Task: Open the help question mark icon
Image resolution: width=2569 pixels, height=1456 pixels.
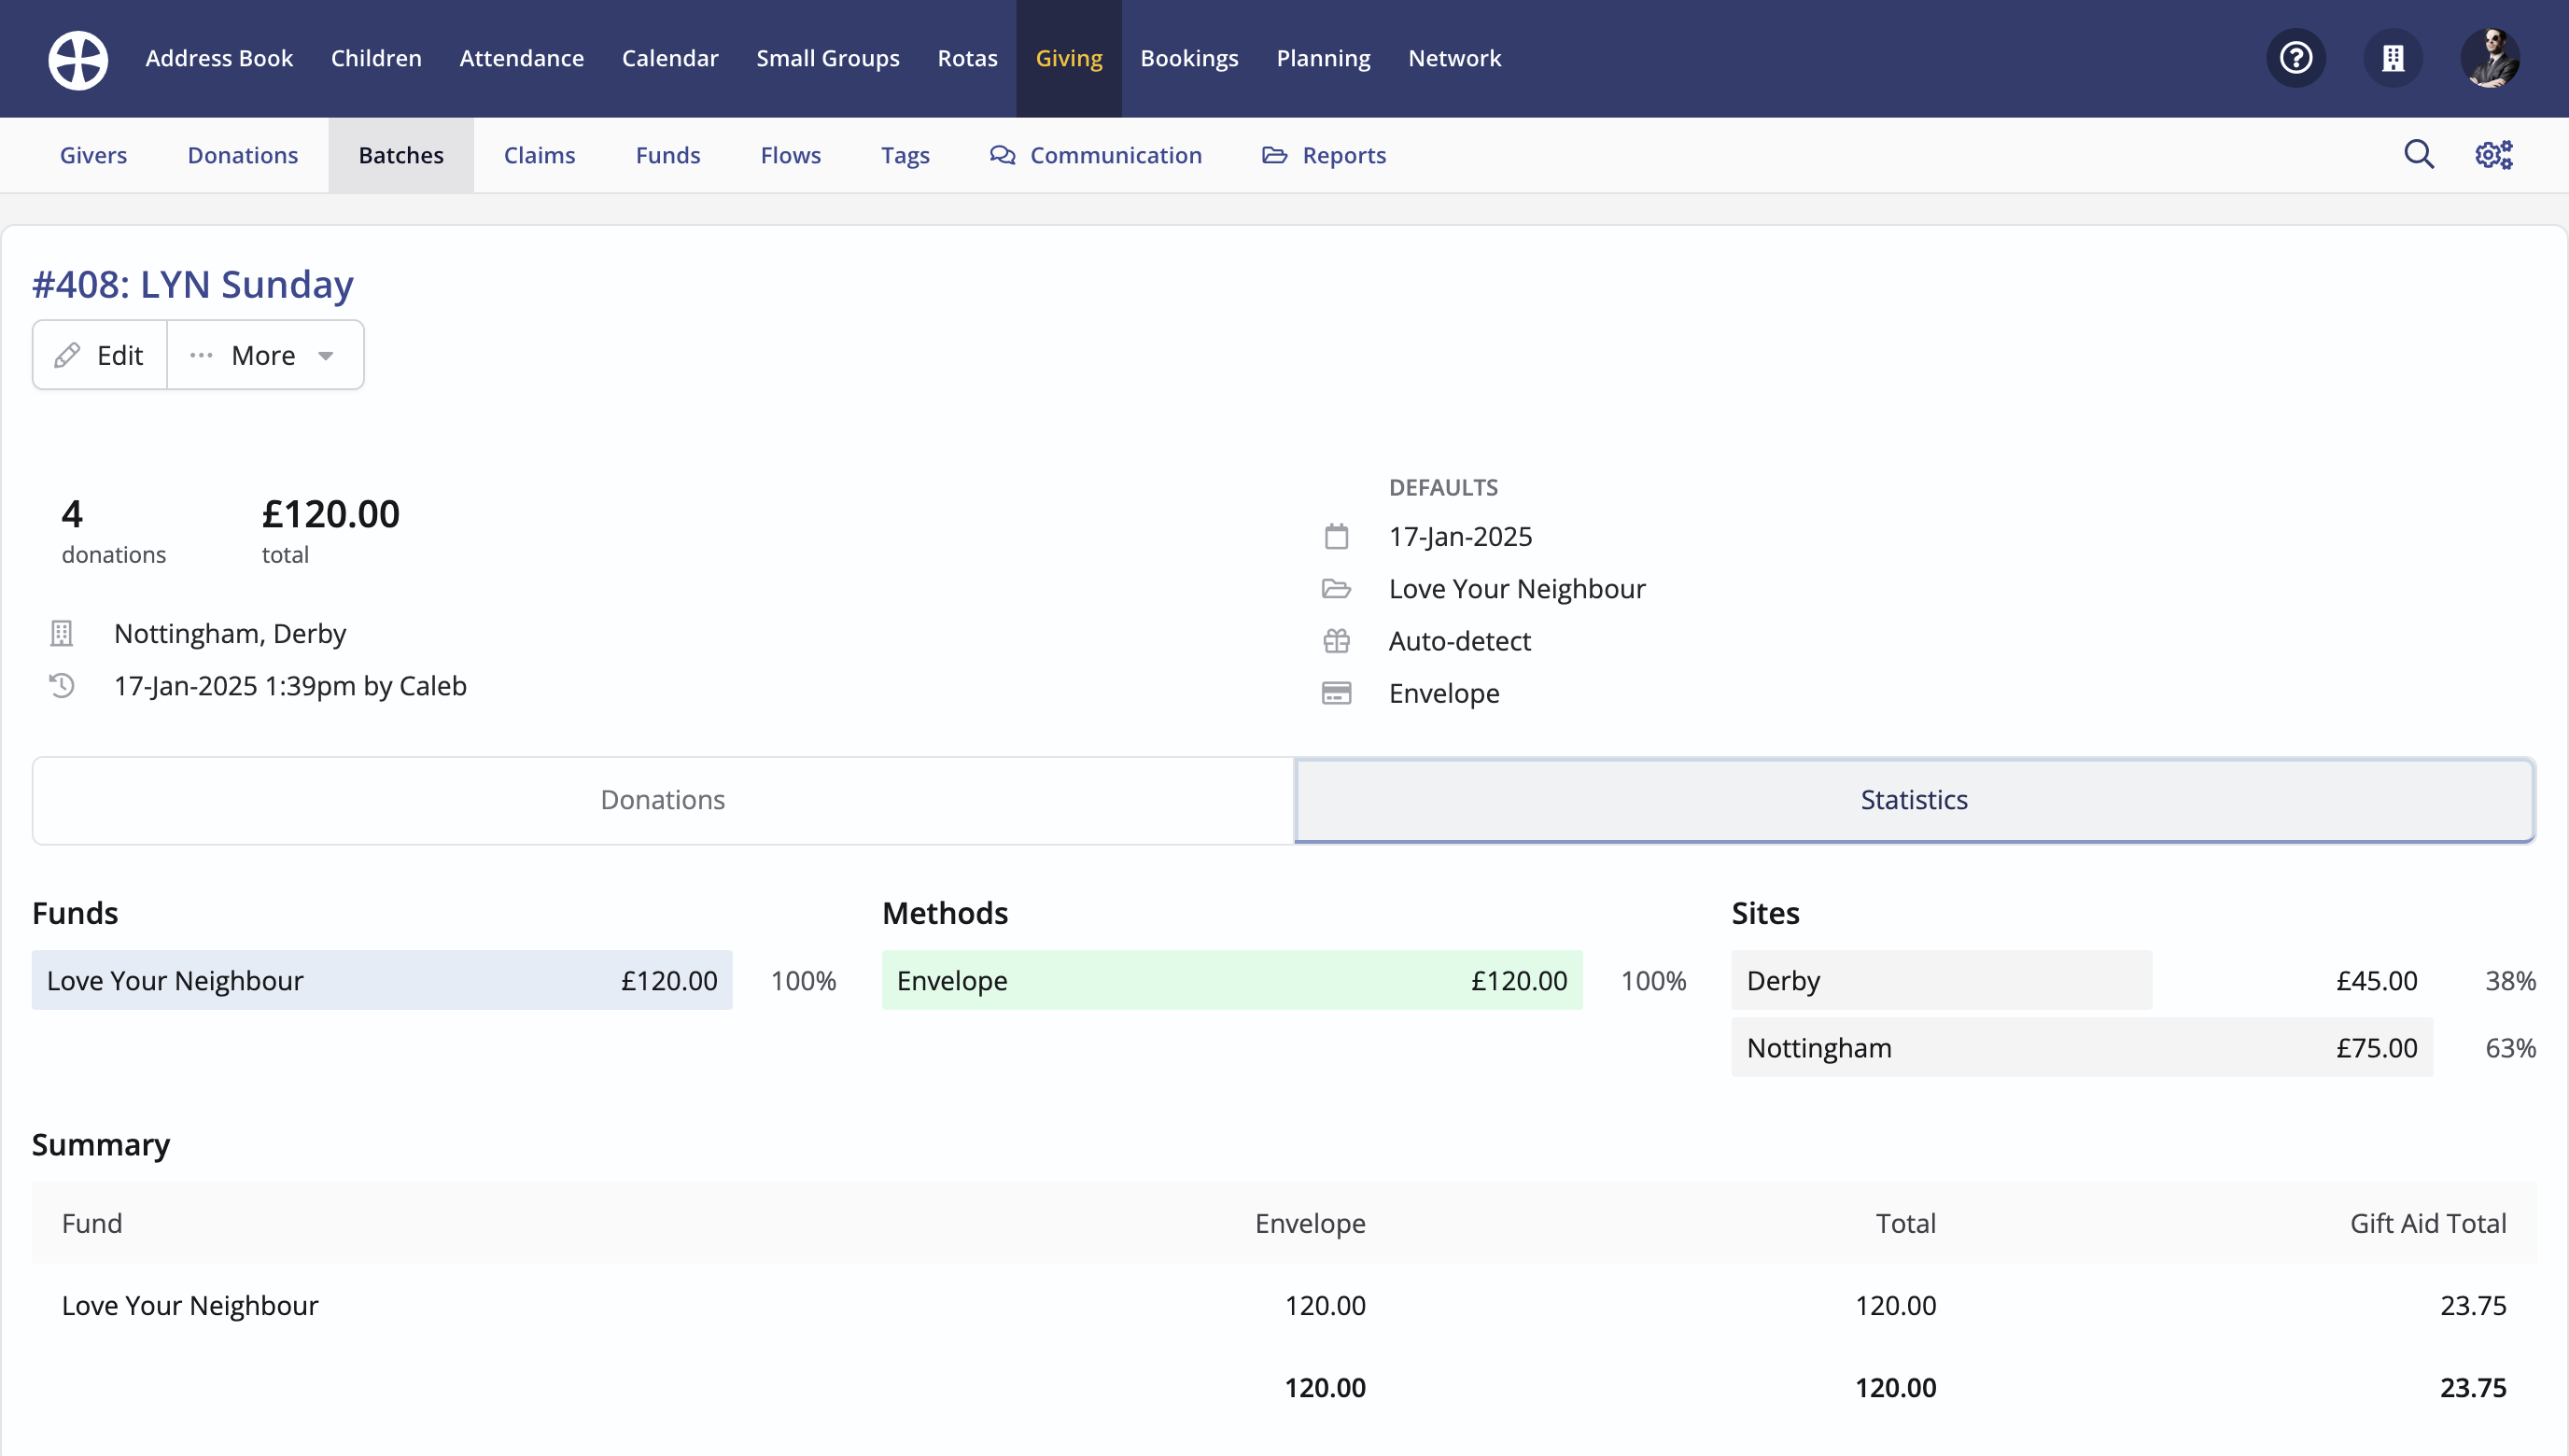Action: (2295, 58)
